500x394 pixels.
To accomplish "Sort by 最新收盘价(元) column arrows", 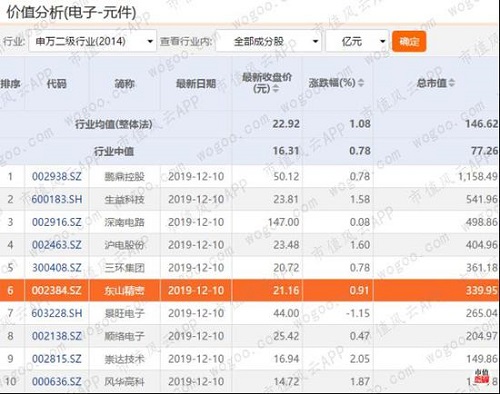I will 276,89.
